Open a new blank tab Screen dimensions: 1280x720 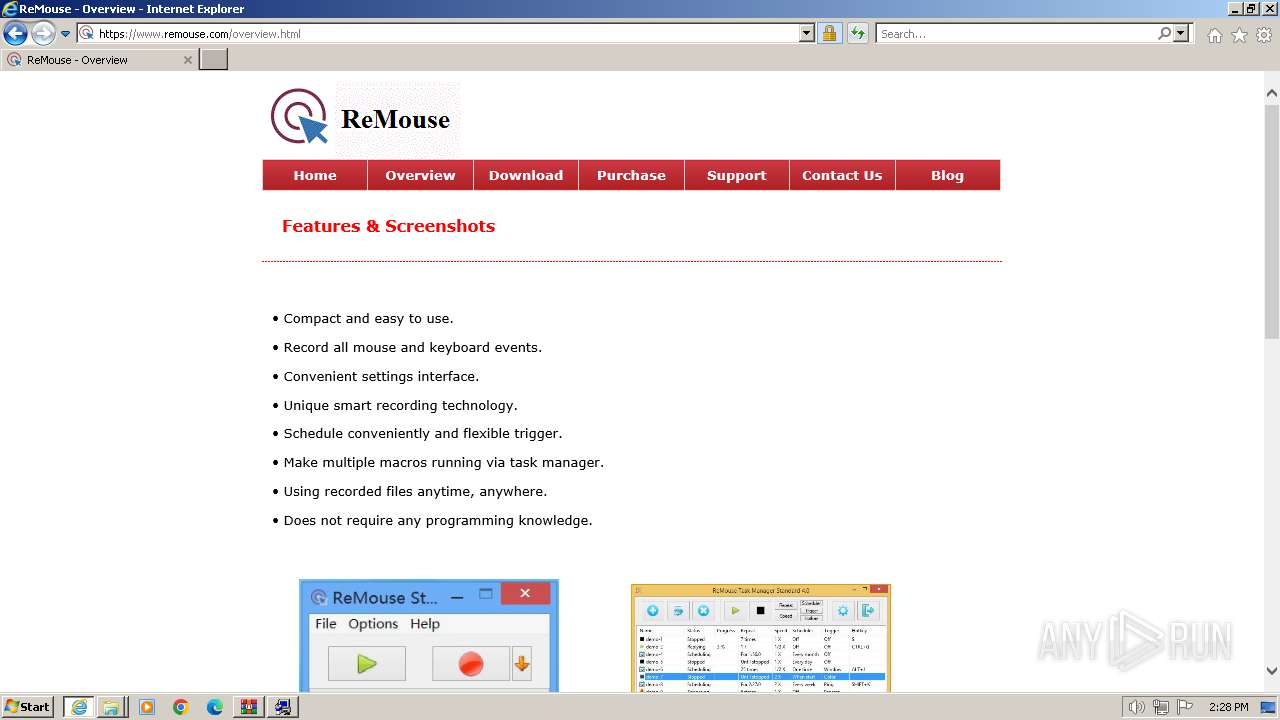point(214,59)
